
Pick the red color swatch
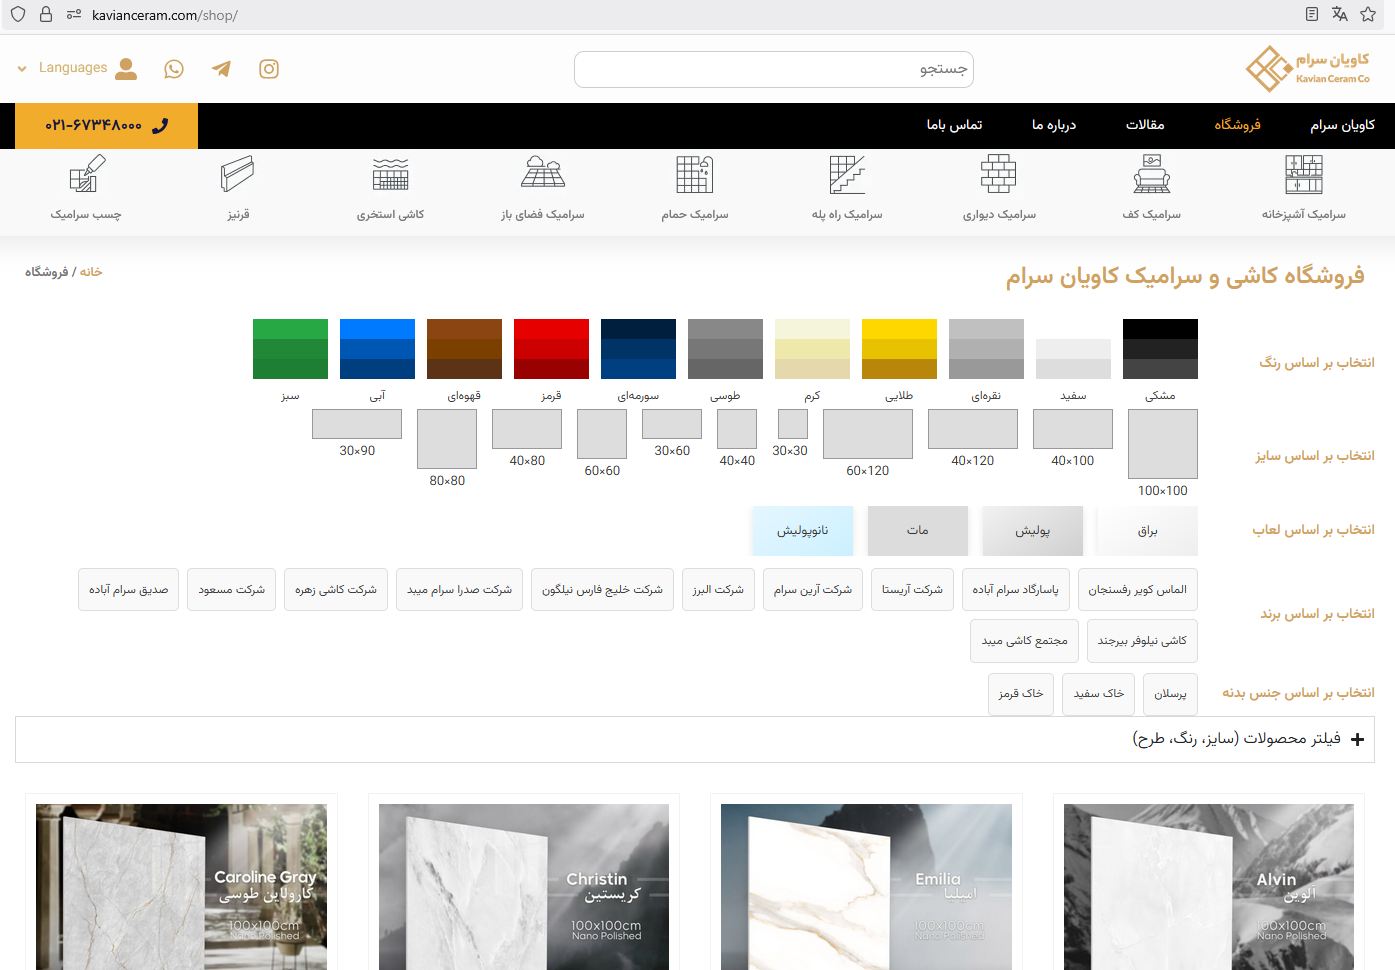coord(551,349)
